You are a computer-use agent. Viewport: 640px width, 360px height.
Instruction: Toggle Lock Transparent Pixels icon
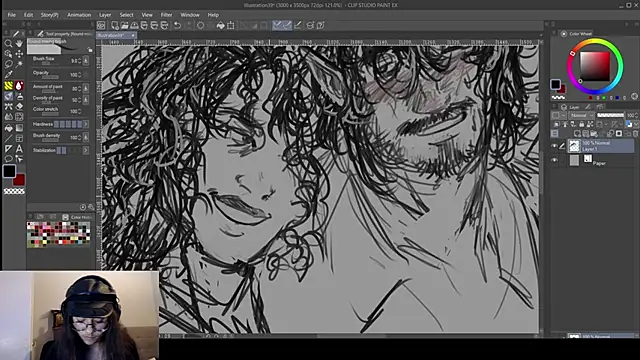pyautogui.click(x=590, y=124)
